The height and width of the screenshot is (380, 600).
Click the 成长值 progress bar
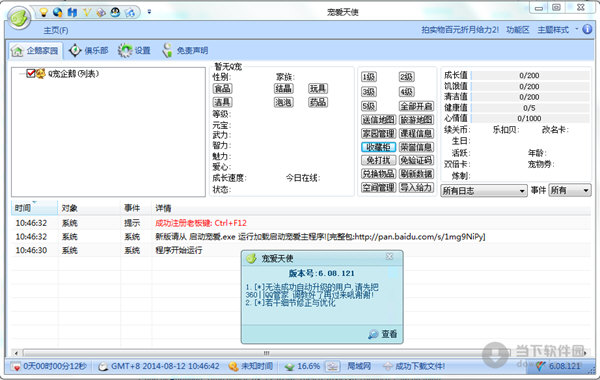click(x=530, y=75)
